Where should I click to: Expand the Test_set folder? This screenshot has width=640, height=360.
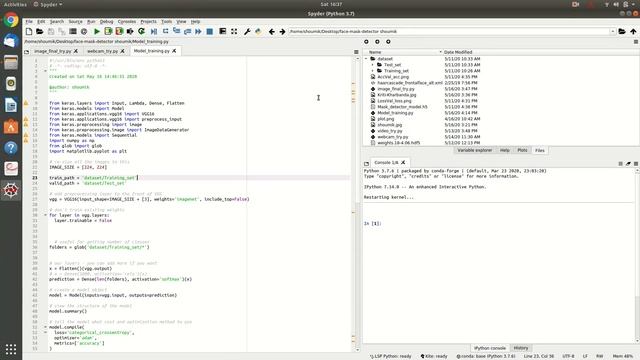(x=372, y=65)
